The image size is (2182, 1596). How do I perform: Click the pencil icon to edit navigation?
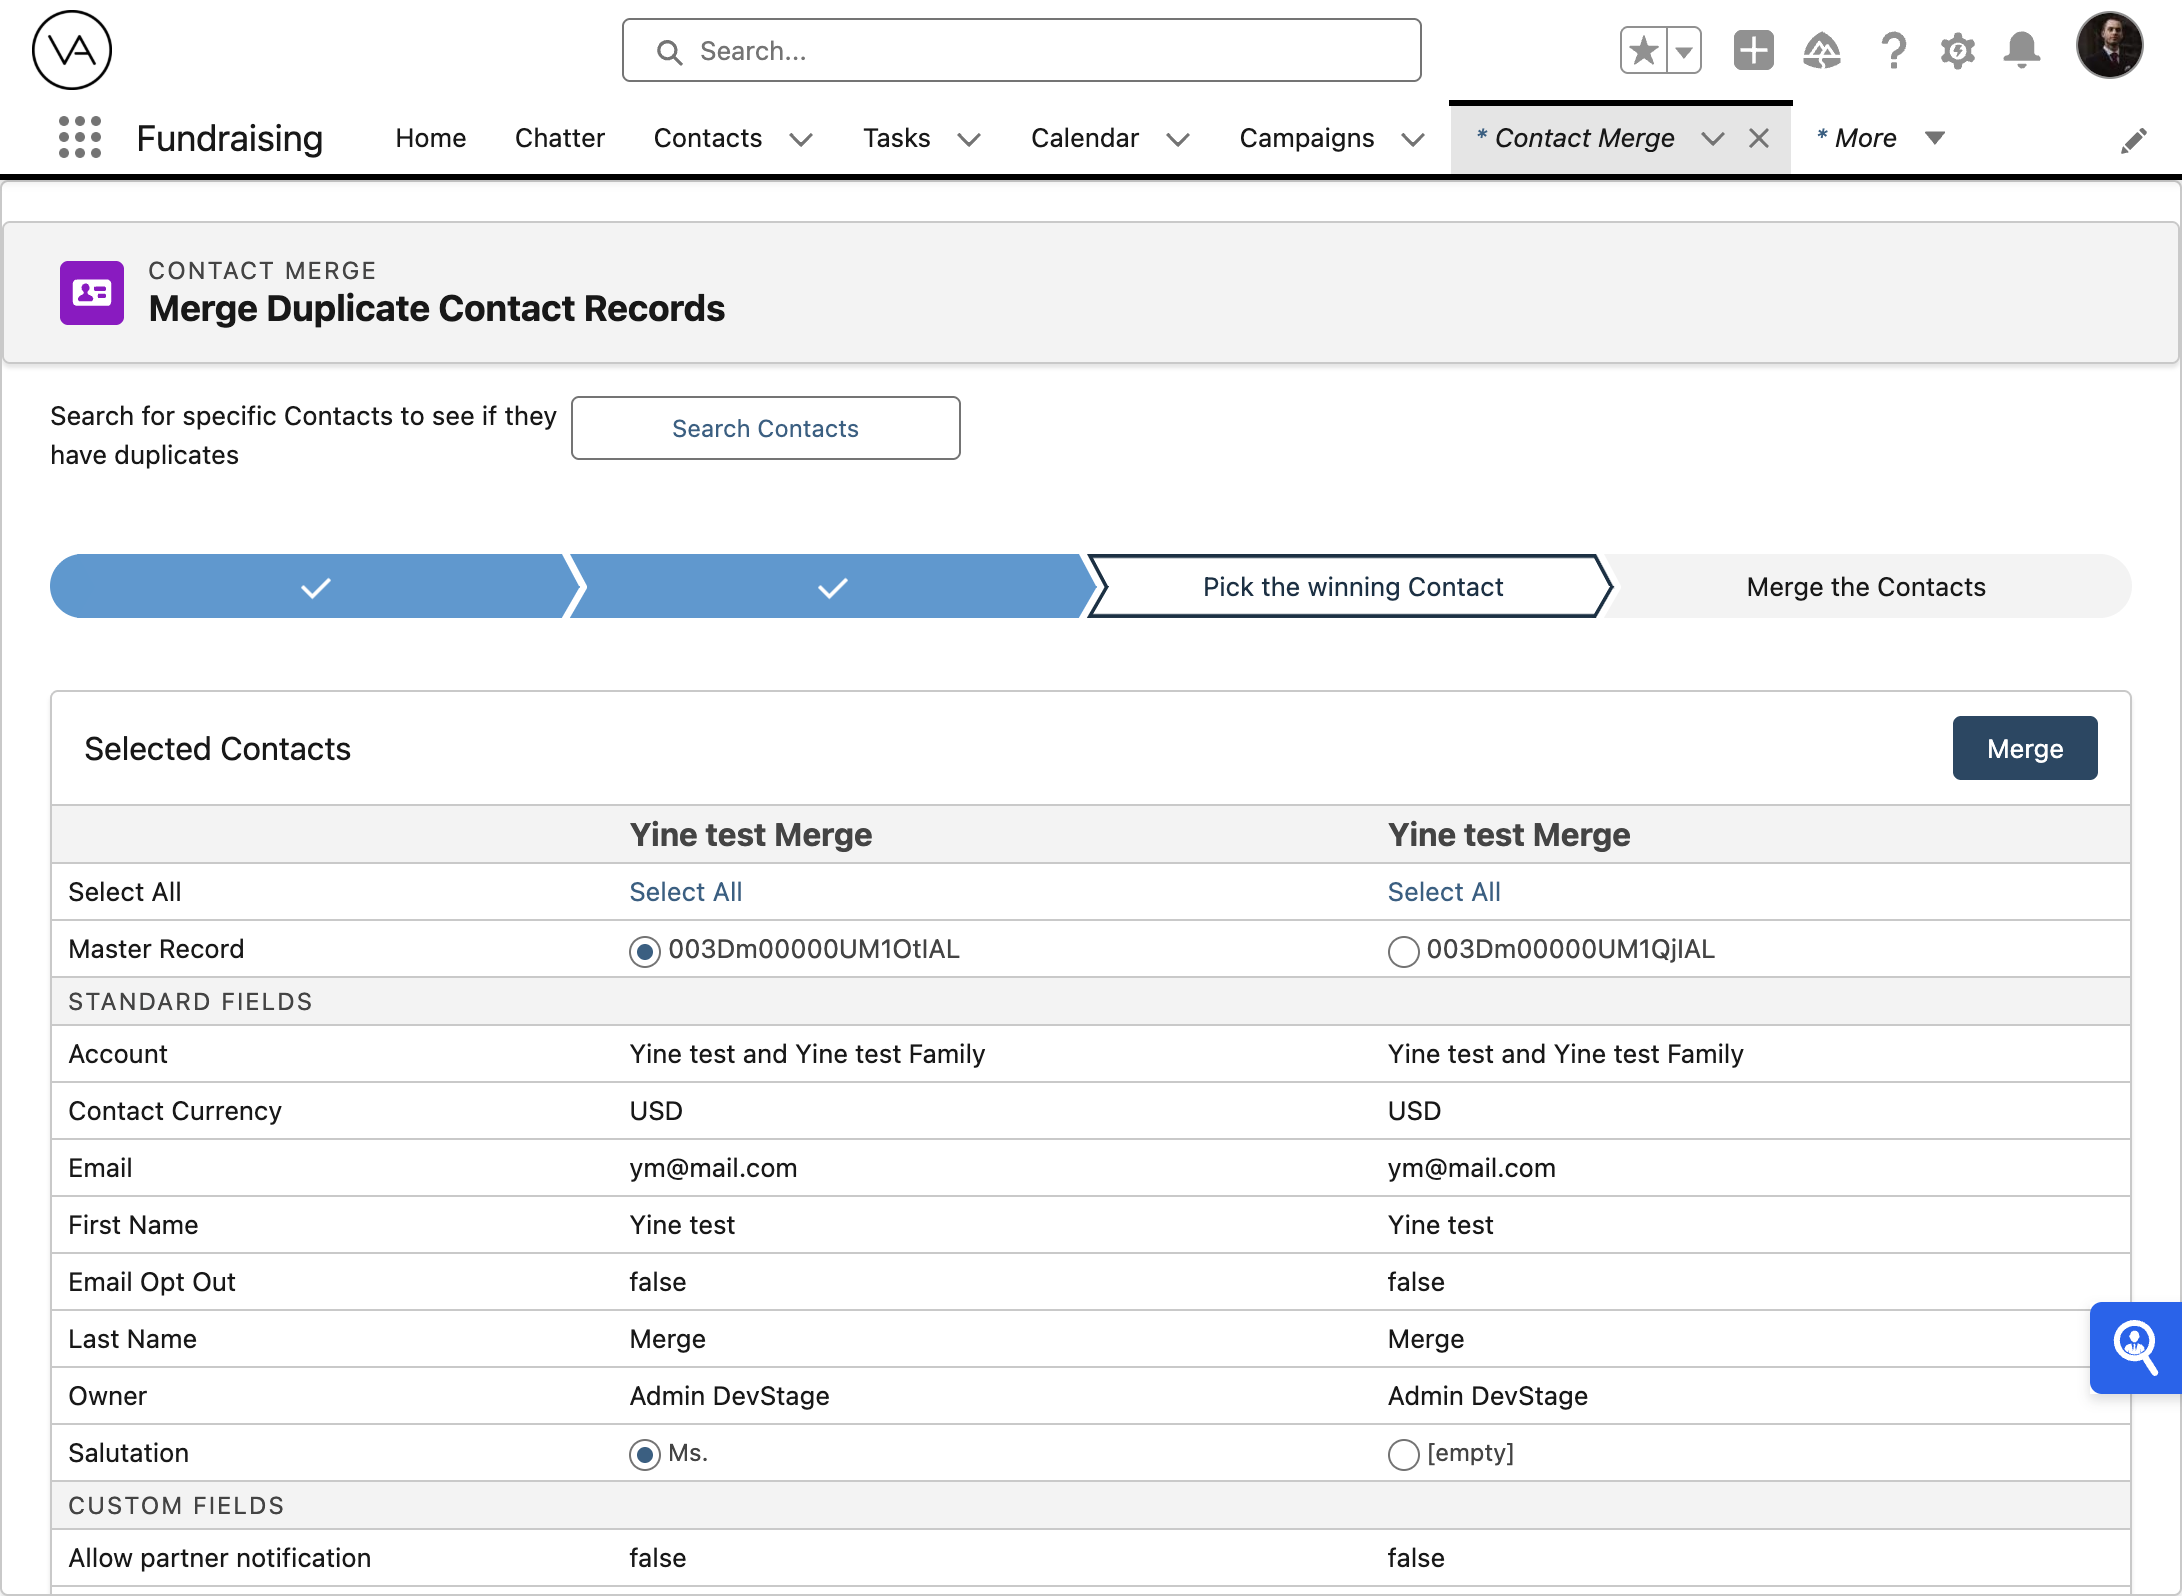point(2133,140)
